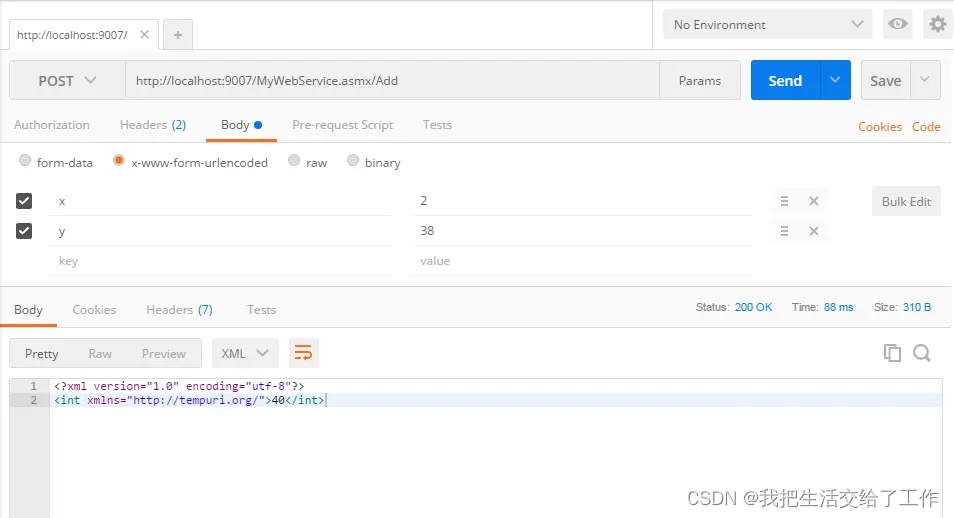Uncheck the y parameter checkbox
This screenshot has height=518, width=954.
(x=24, y=231)
